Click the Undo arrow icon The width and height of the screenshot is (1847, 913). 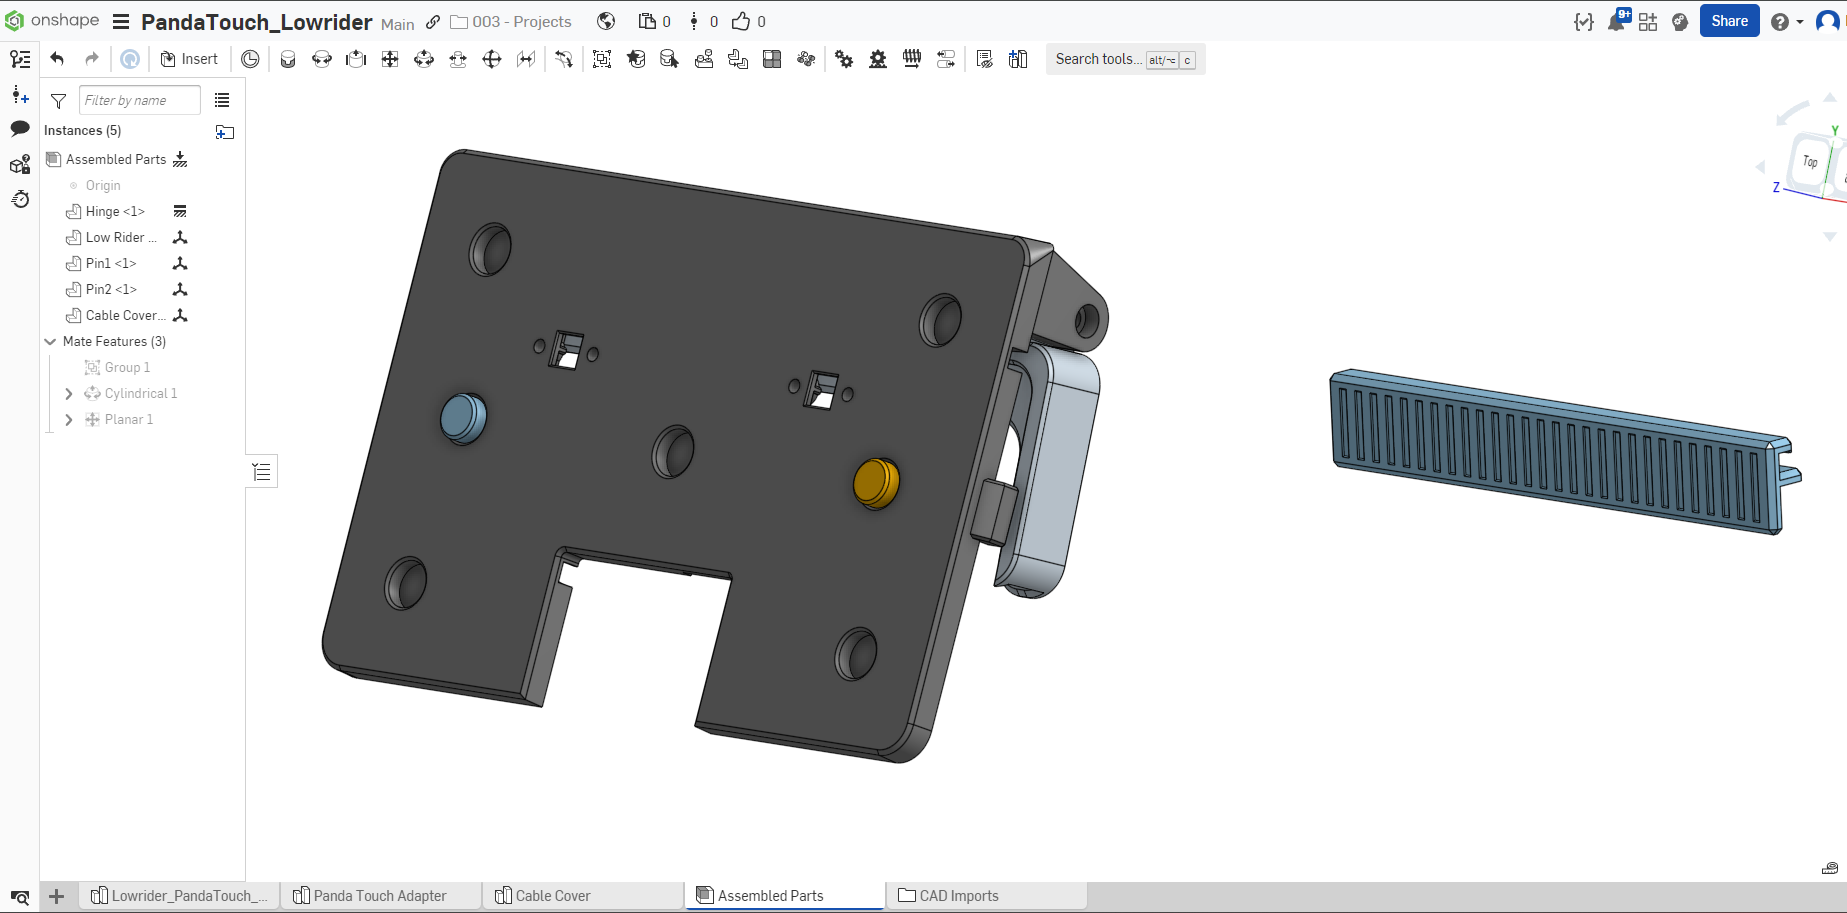pyautogui.click(x=57, y=59)
